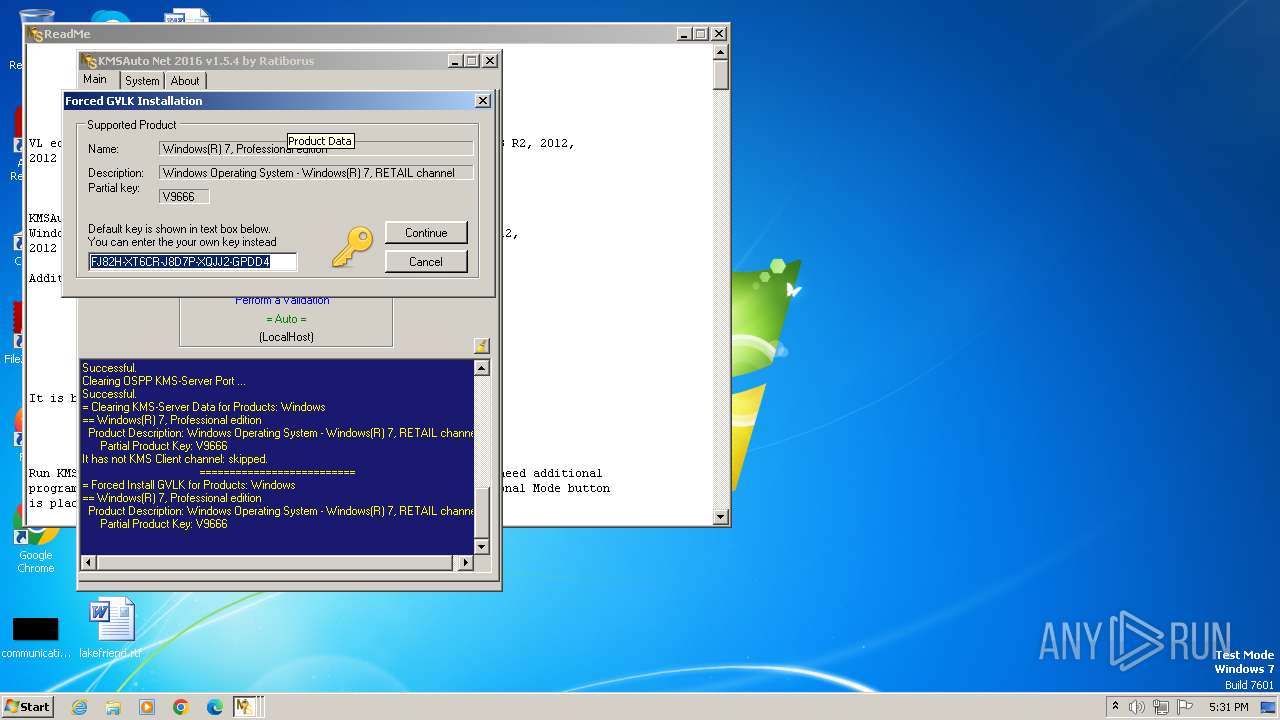Image resolution: width=1280 pixels, height=720 pixels.
Task: Launch Internet Explorer from the taskbar
Action: coord(80,707)
